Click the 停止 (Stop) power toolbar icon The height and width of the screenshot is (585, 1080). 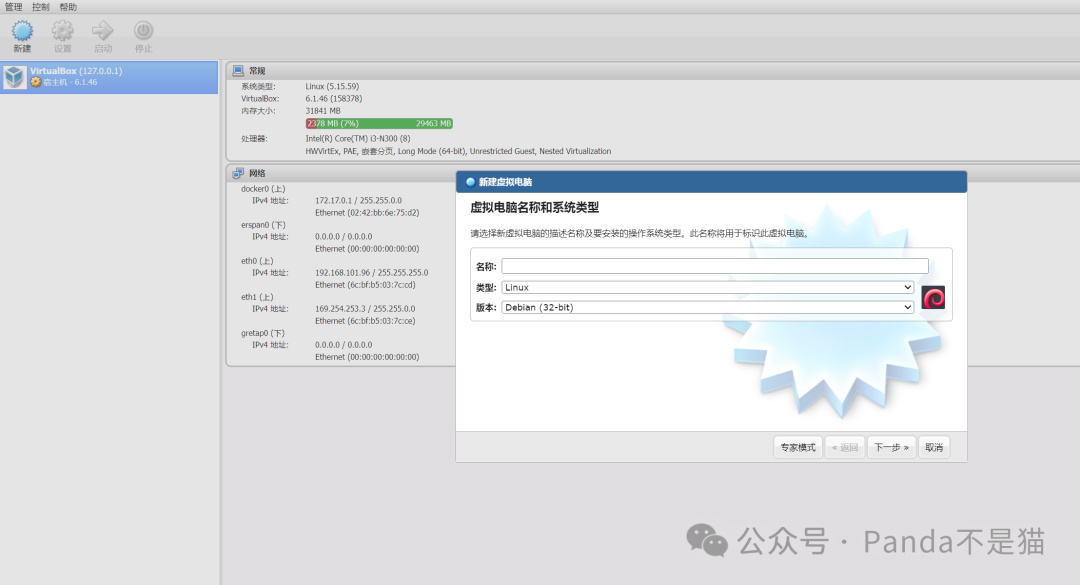coord(143,30)
